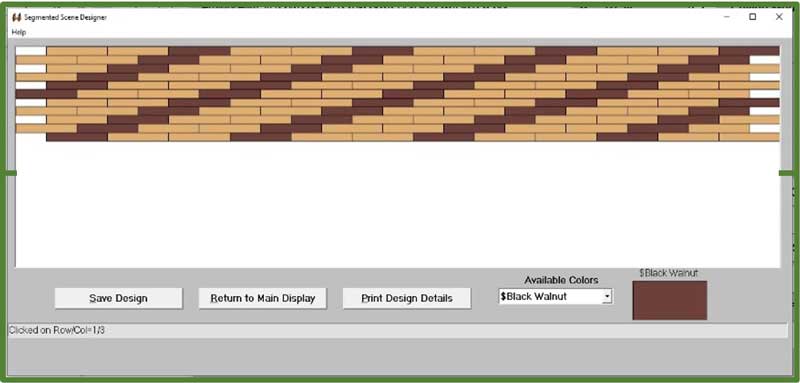Image resolution: width=800 pixels, height=383 pixels.
Task: Maximize the Segmented Scene Designer window
Action: click(753, 17)
